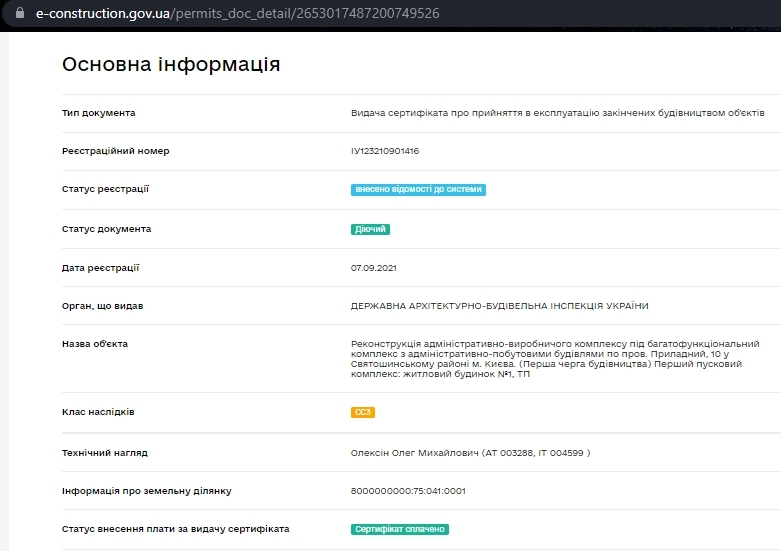
Task: Click the lock icon in address bar
Action: click(x=20, y=12)
